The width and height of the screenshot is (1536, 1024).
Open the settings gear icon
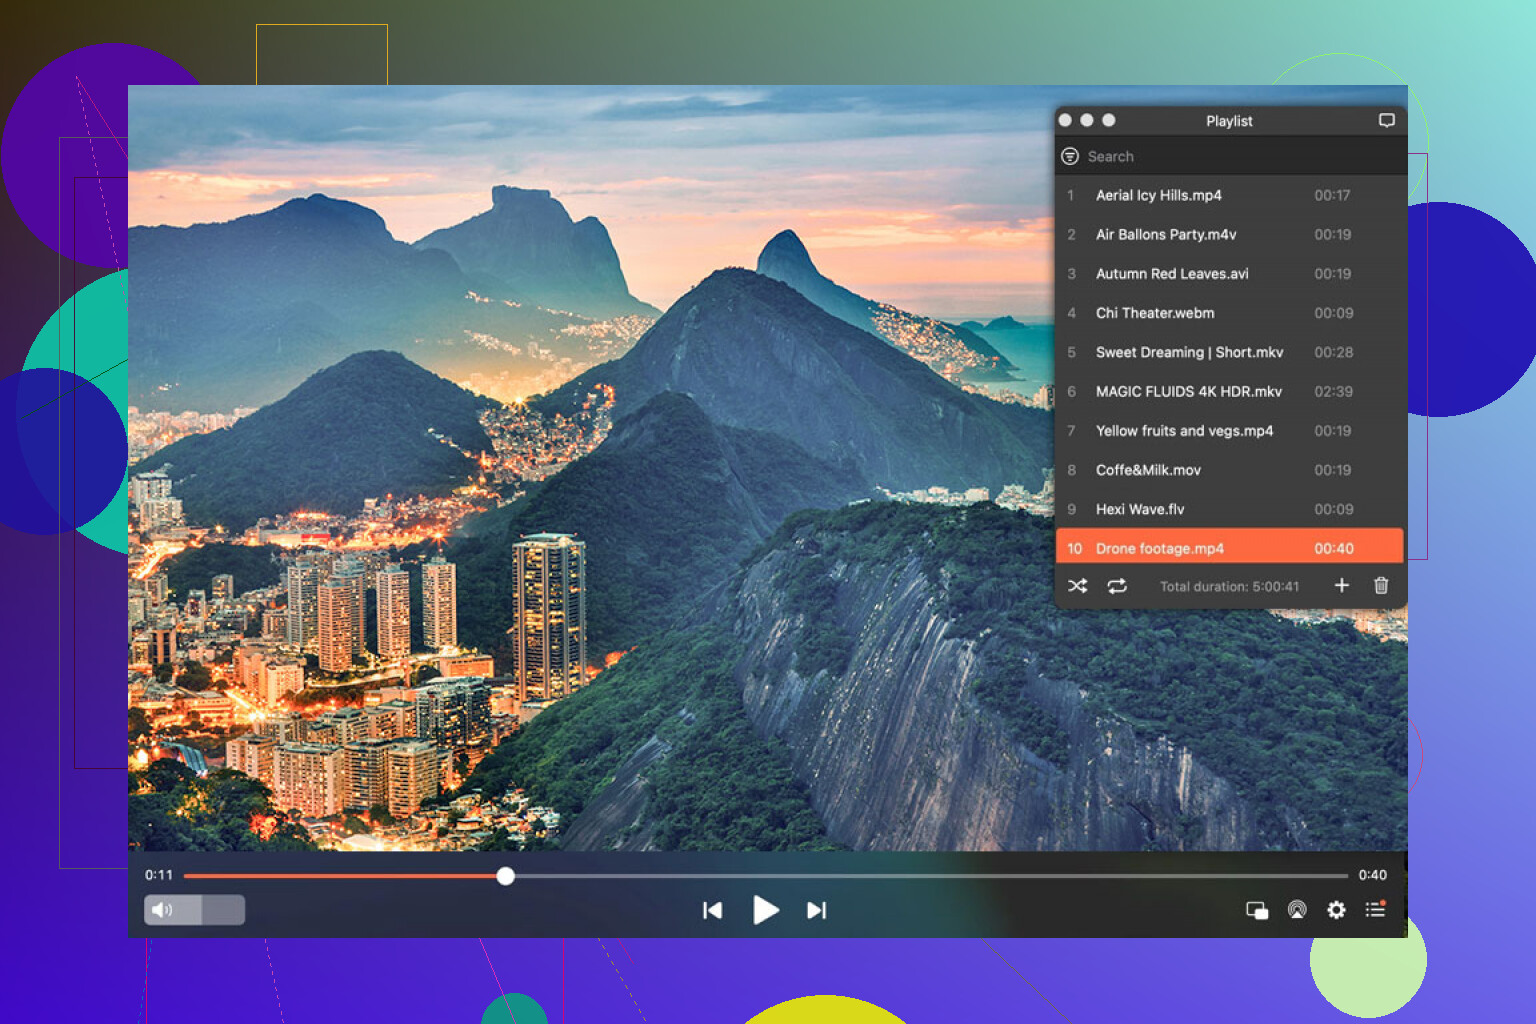coord(1336,910)
